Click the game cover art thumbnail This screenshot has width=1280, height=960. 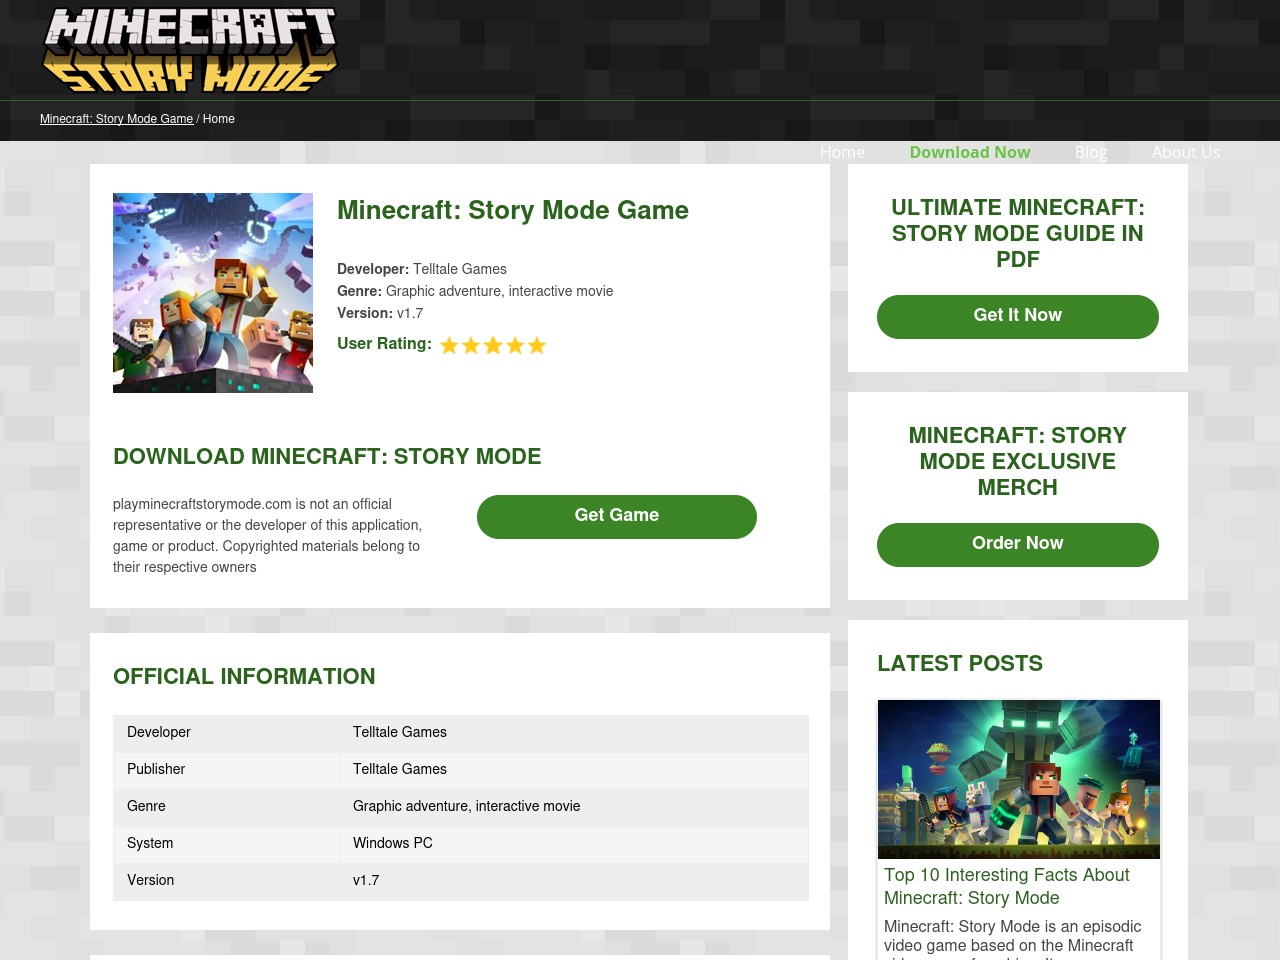click(x=213, y=293)
